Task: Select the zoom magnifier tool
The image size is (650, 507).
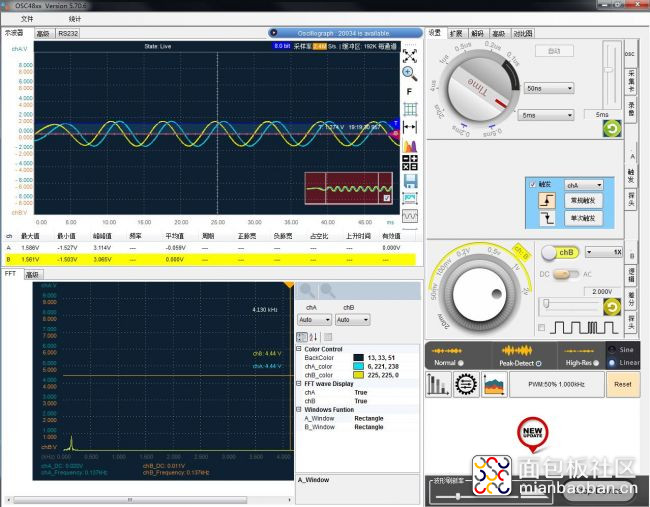Action: click(x=410, y=74)
